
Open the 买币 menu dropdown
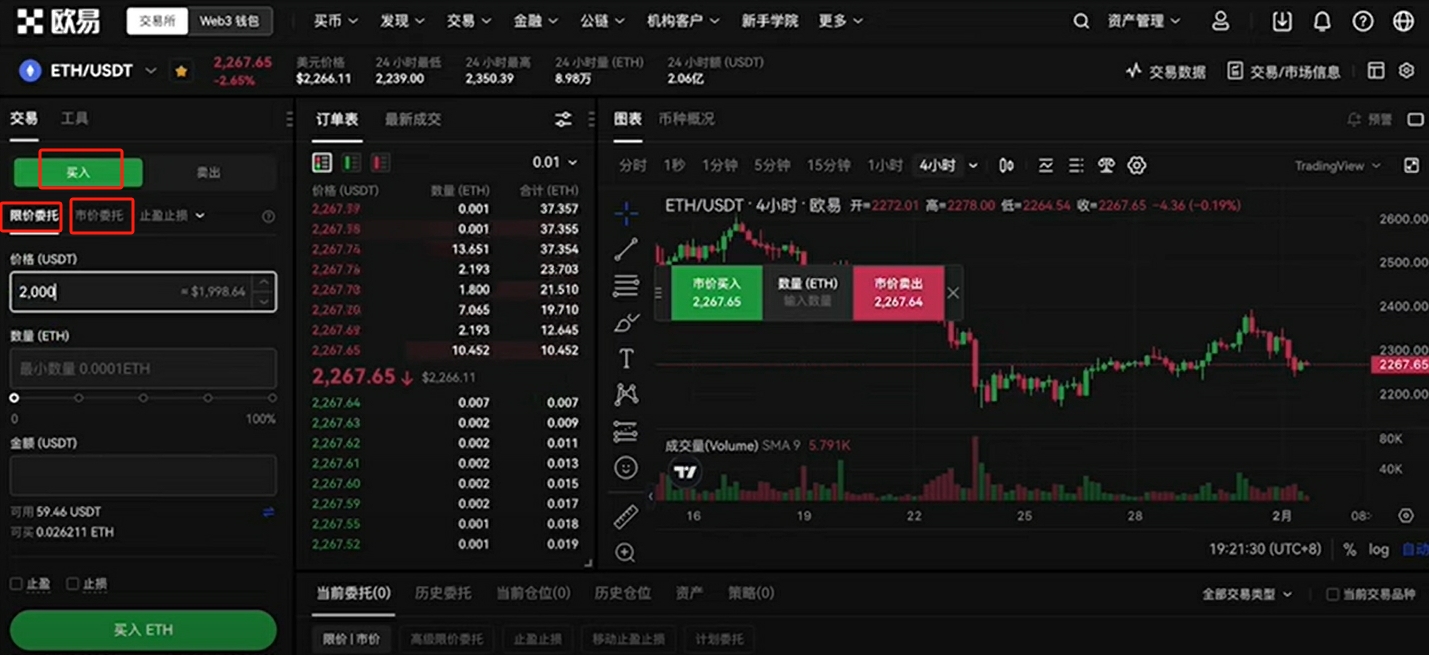pos(336,21)
